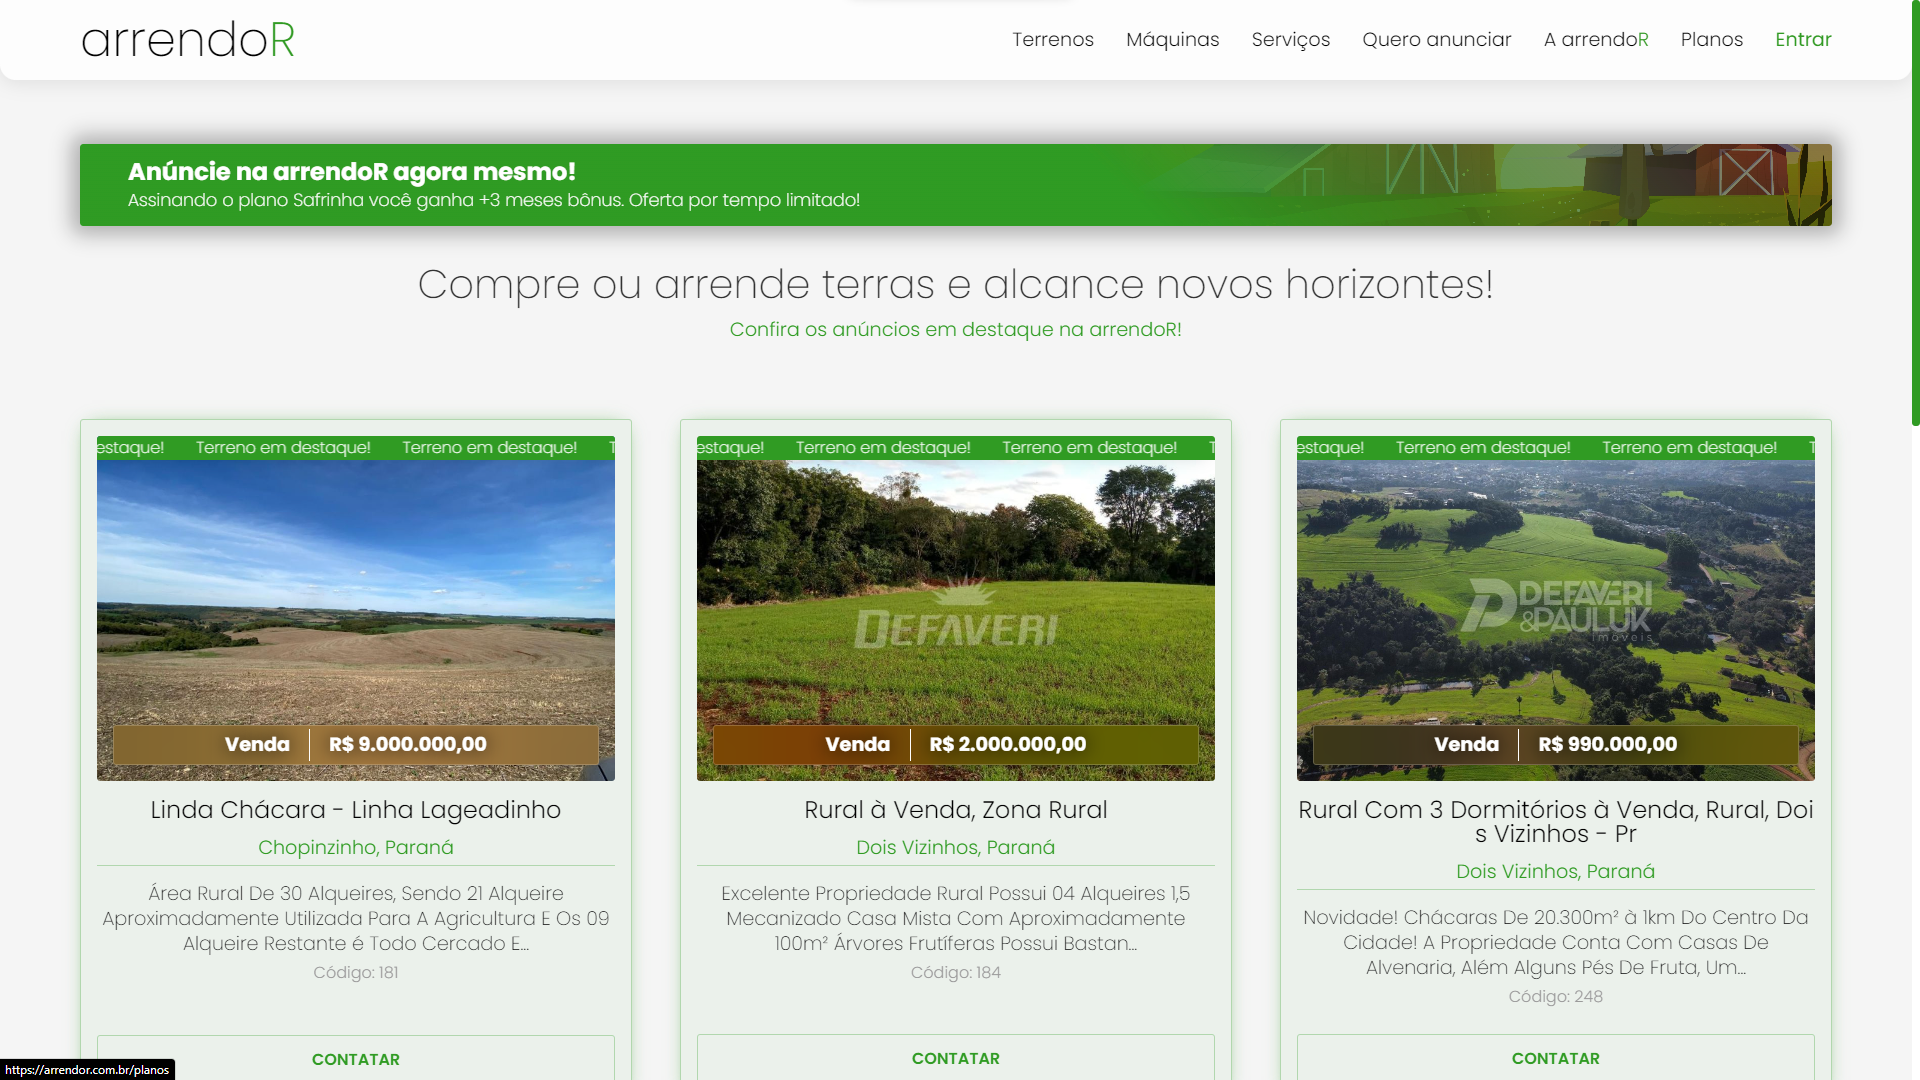Click the green Anúncie na arrendoR banner
1920x1080 pixels.
click(955, 185)
